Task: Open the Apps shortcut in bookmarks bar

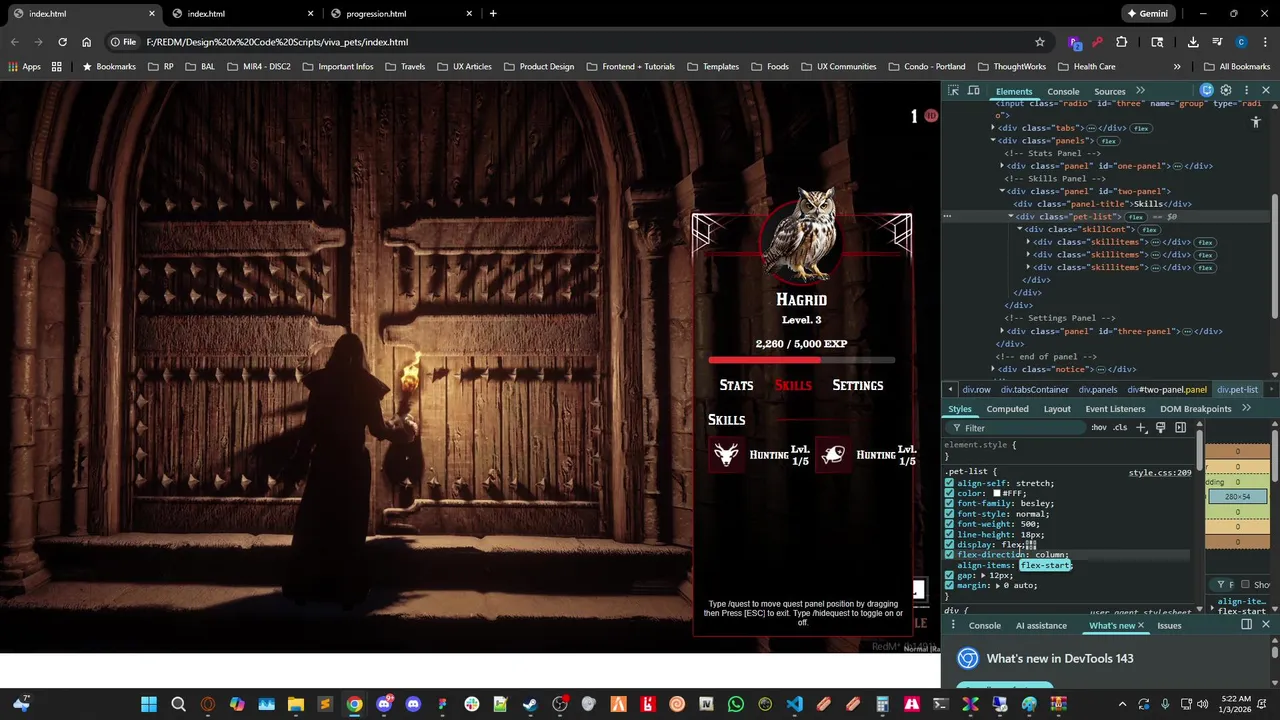Action: (25, 66)
